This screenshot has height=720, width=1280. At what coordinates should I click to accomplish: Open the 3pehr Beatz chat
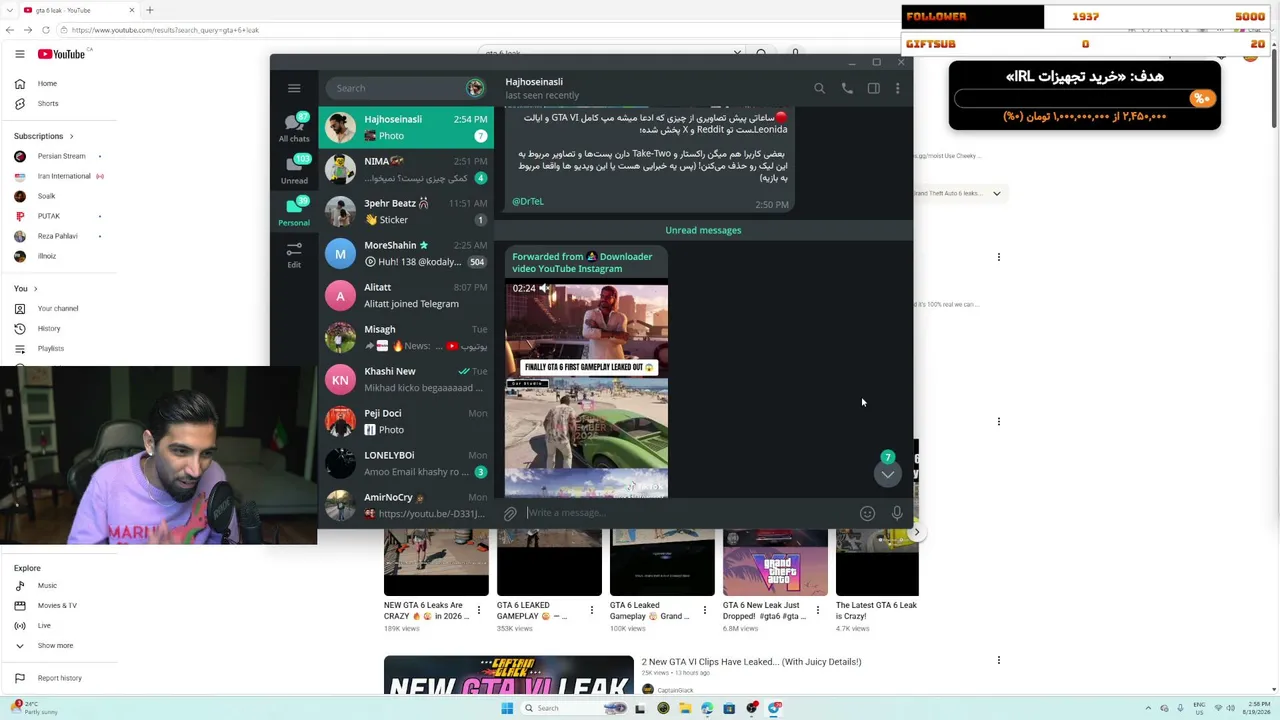(406, 211)
